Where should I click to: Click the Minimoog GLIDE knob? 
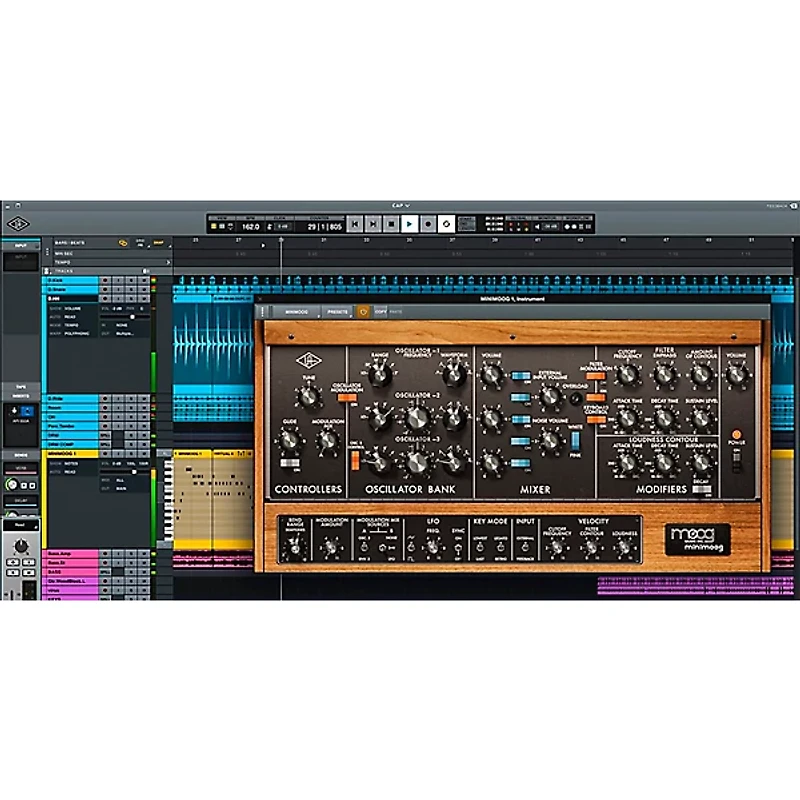point(290,440)
